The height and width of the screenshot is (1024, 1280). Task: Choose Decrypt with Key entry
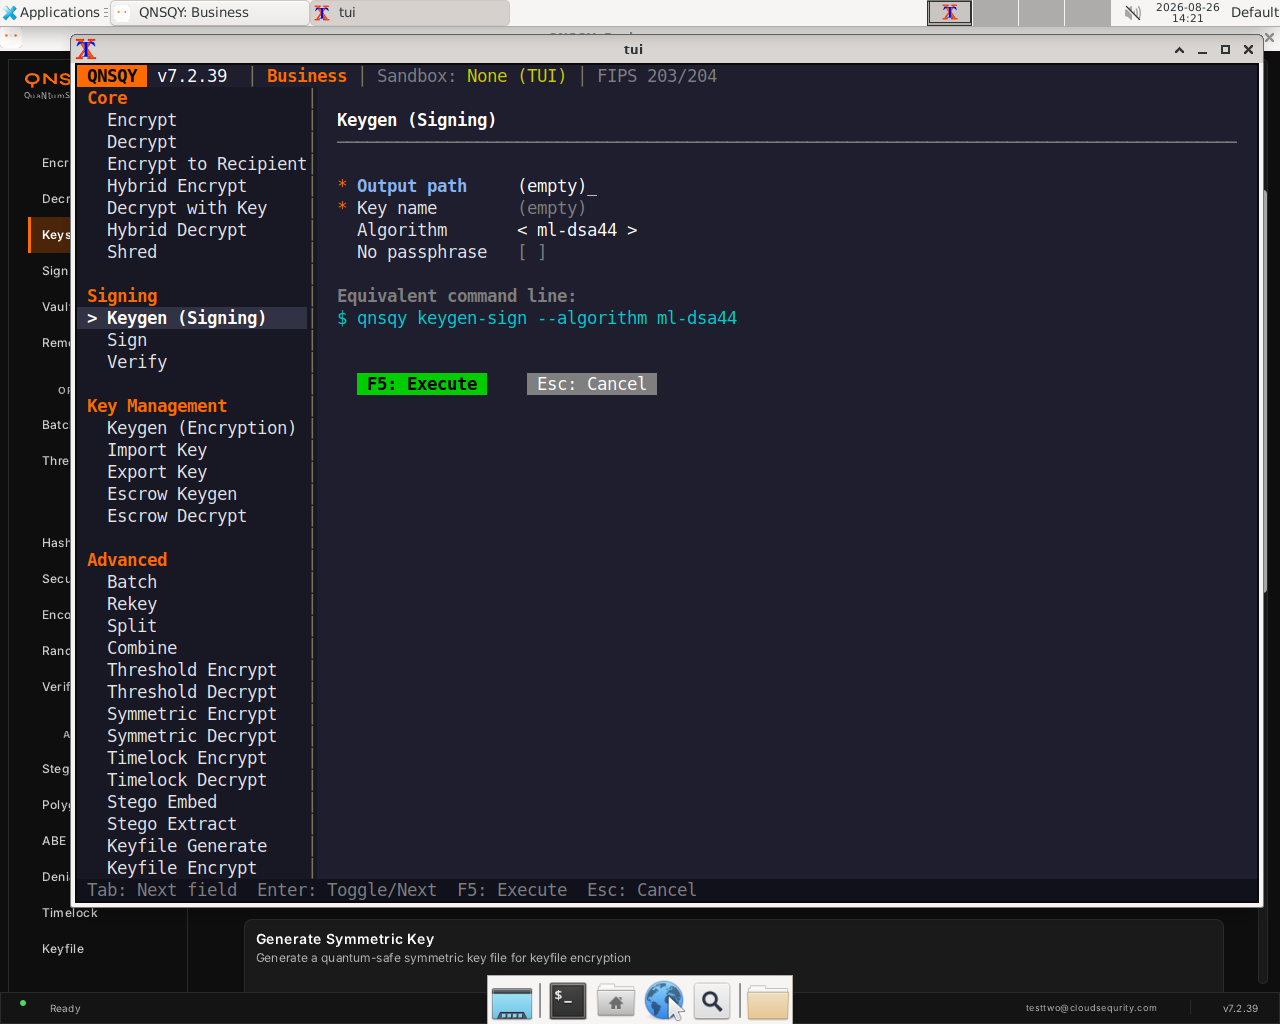(187, 208)
